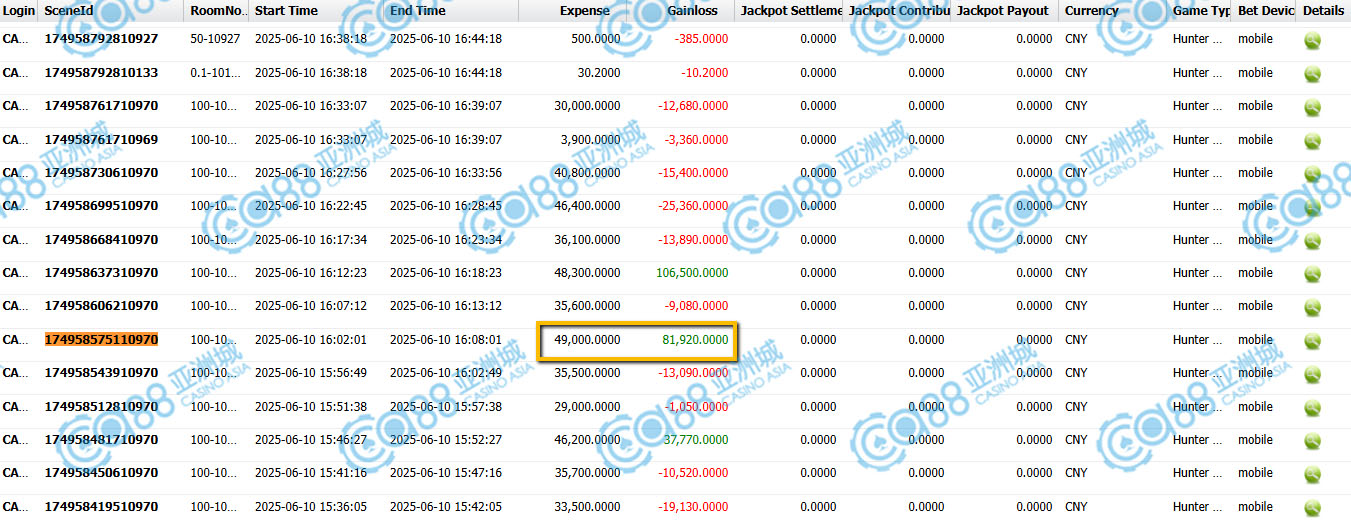
Task: Select the Currency column header
Action: point(1091,11)
